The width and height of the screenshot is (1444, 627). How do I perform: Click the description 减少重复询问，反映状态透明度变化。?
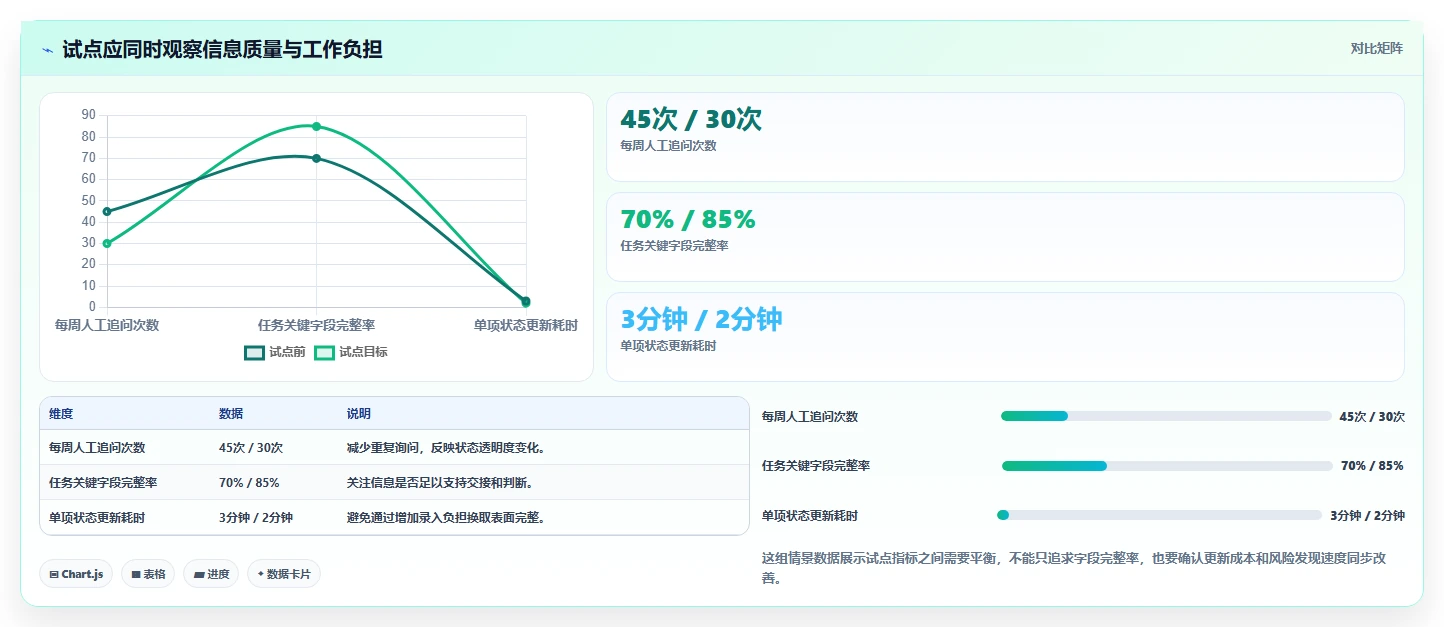[x=447, y=448]
